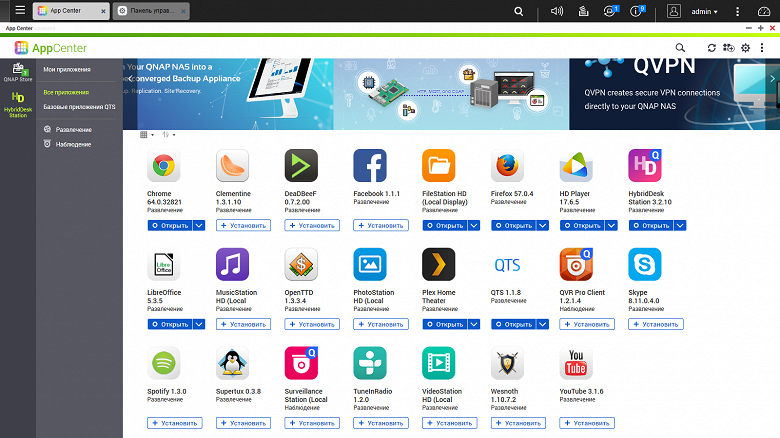
Task: Open the sort order dropdown
Action: [x=168, y=135]
